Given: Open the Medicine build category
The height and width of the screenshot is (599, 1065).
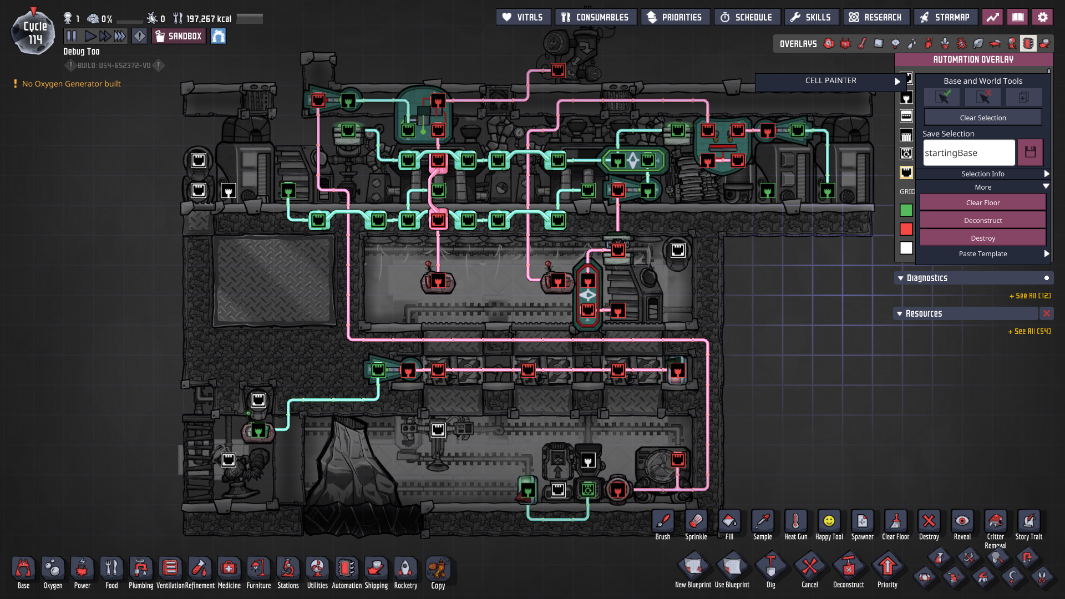Looking at the screenshot, I should point(229,568).
